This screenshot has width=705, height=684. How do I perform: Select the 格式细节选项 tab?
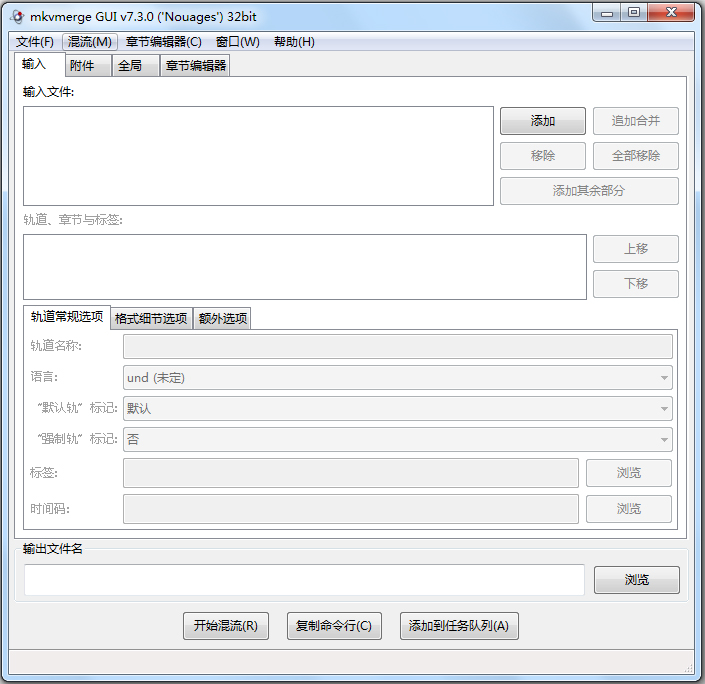pyautogui.click(x=151, y=318)
